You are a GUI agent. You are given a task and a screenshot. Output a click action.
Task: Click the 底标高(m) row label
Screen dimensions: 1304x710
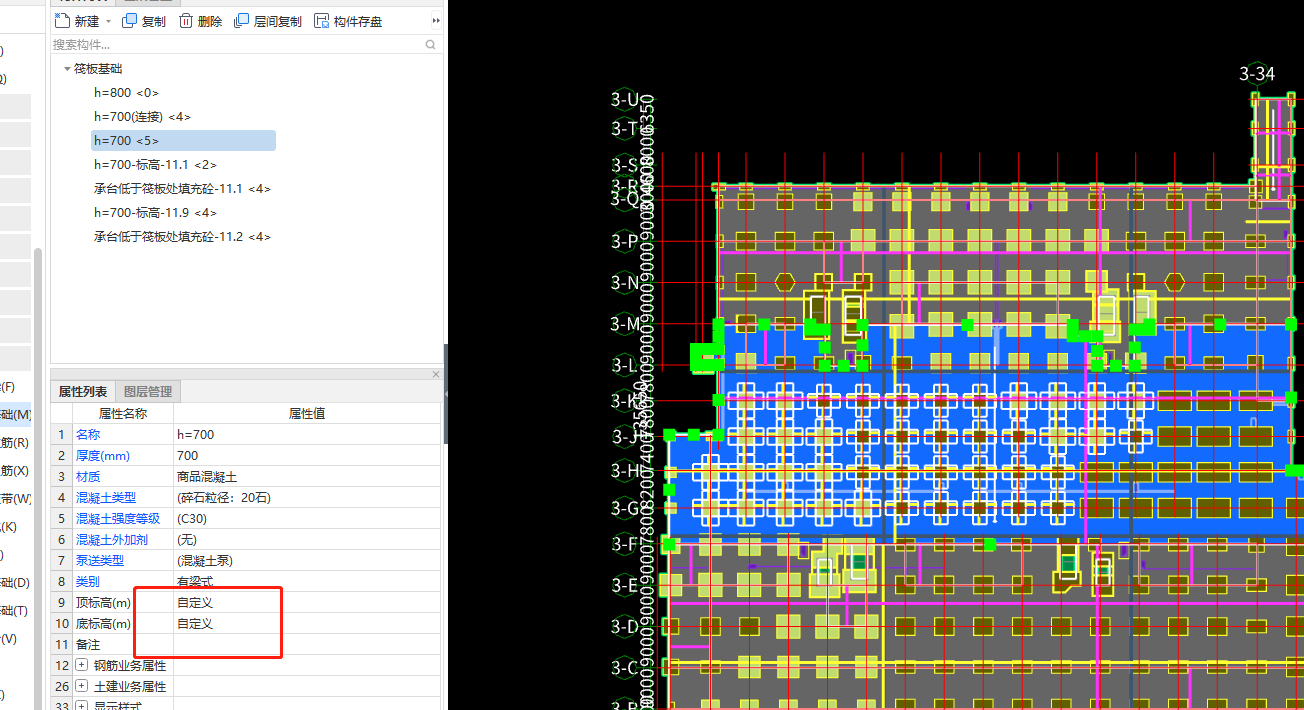click(x=103, y=624)
